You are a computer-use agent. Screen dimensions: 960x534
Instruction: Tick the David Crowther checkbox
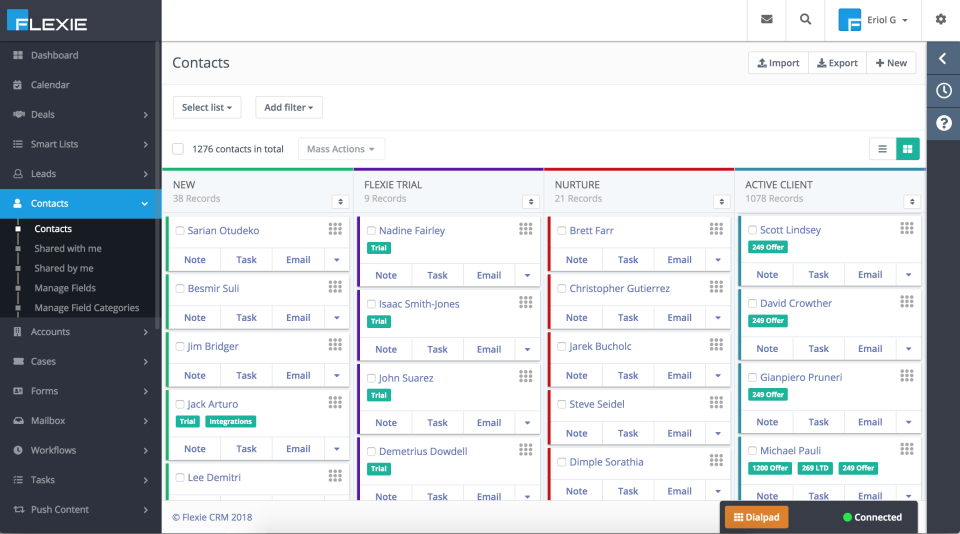(x=752, y=303)
